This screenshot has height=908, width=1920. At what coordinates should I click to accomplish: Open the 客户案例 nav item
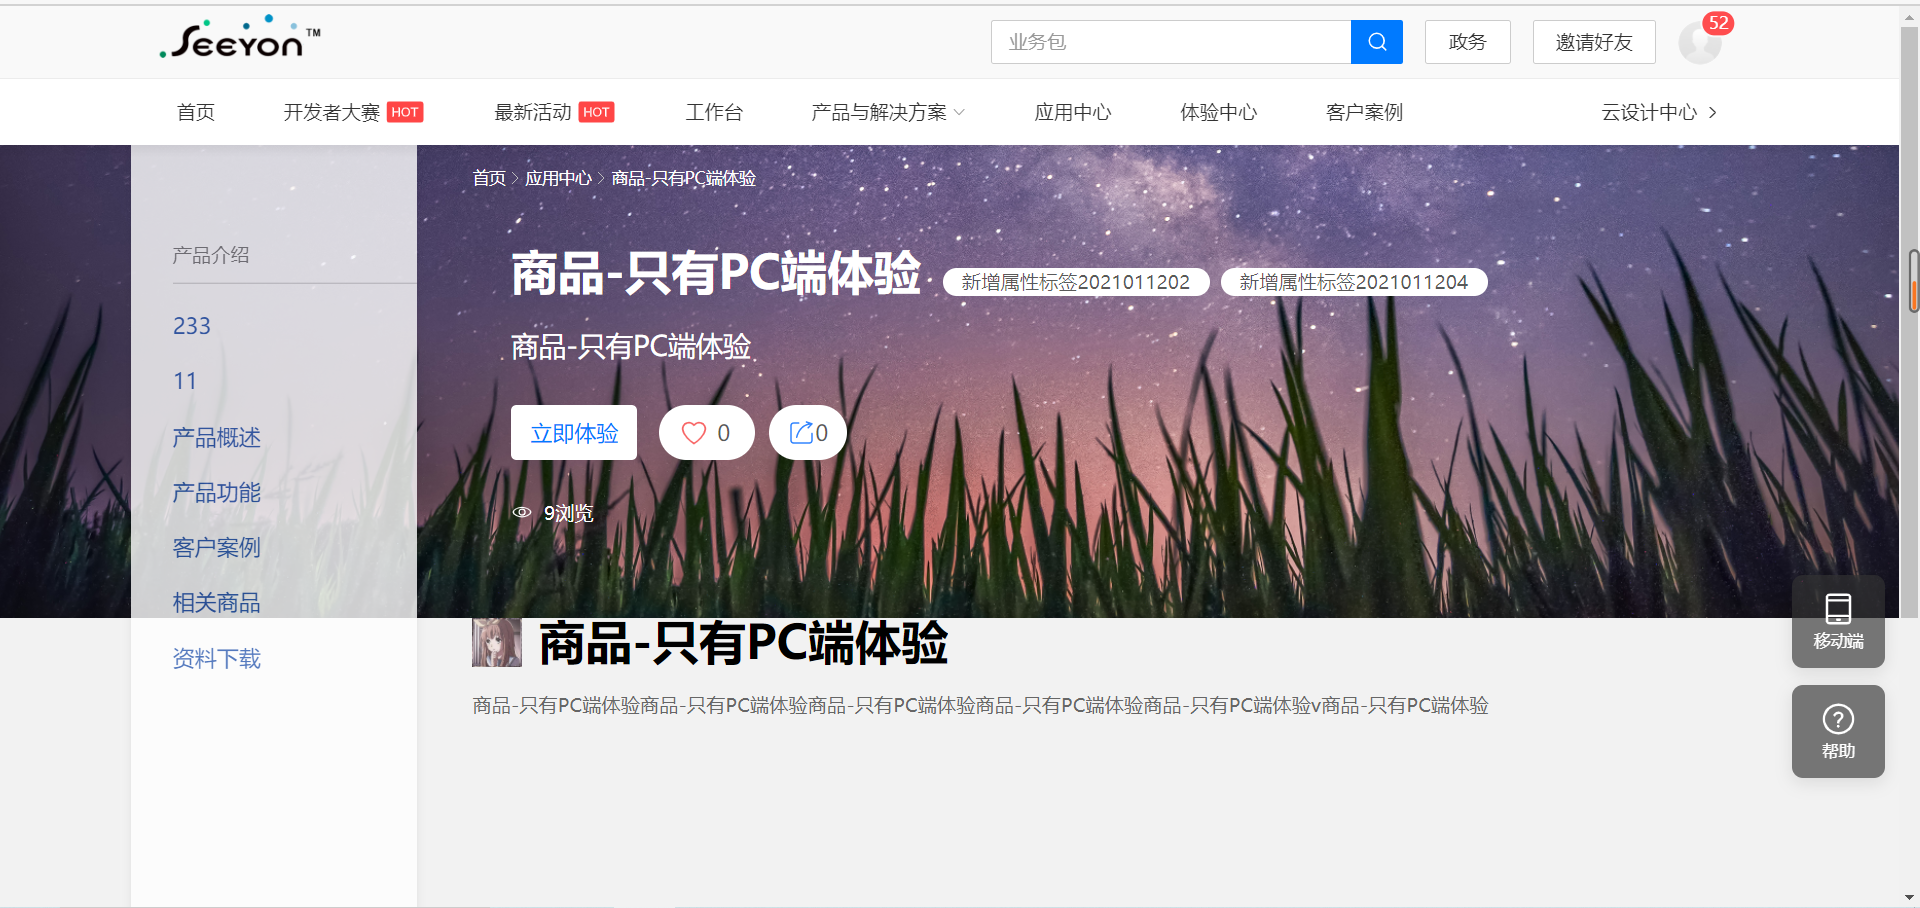[1364, 112]
